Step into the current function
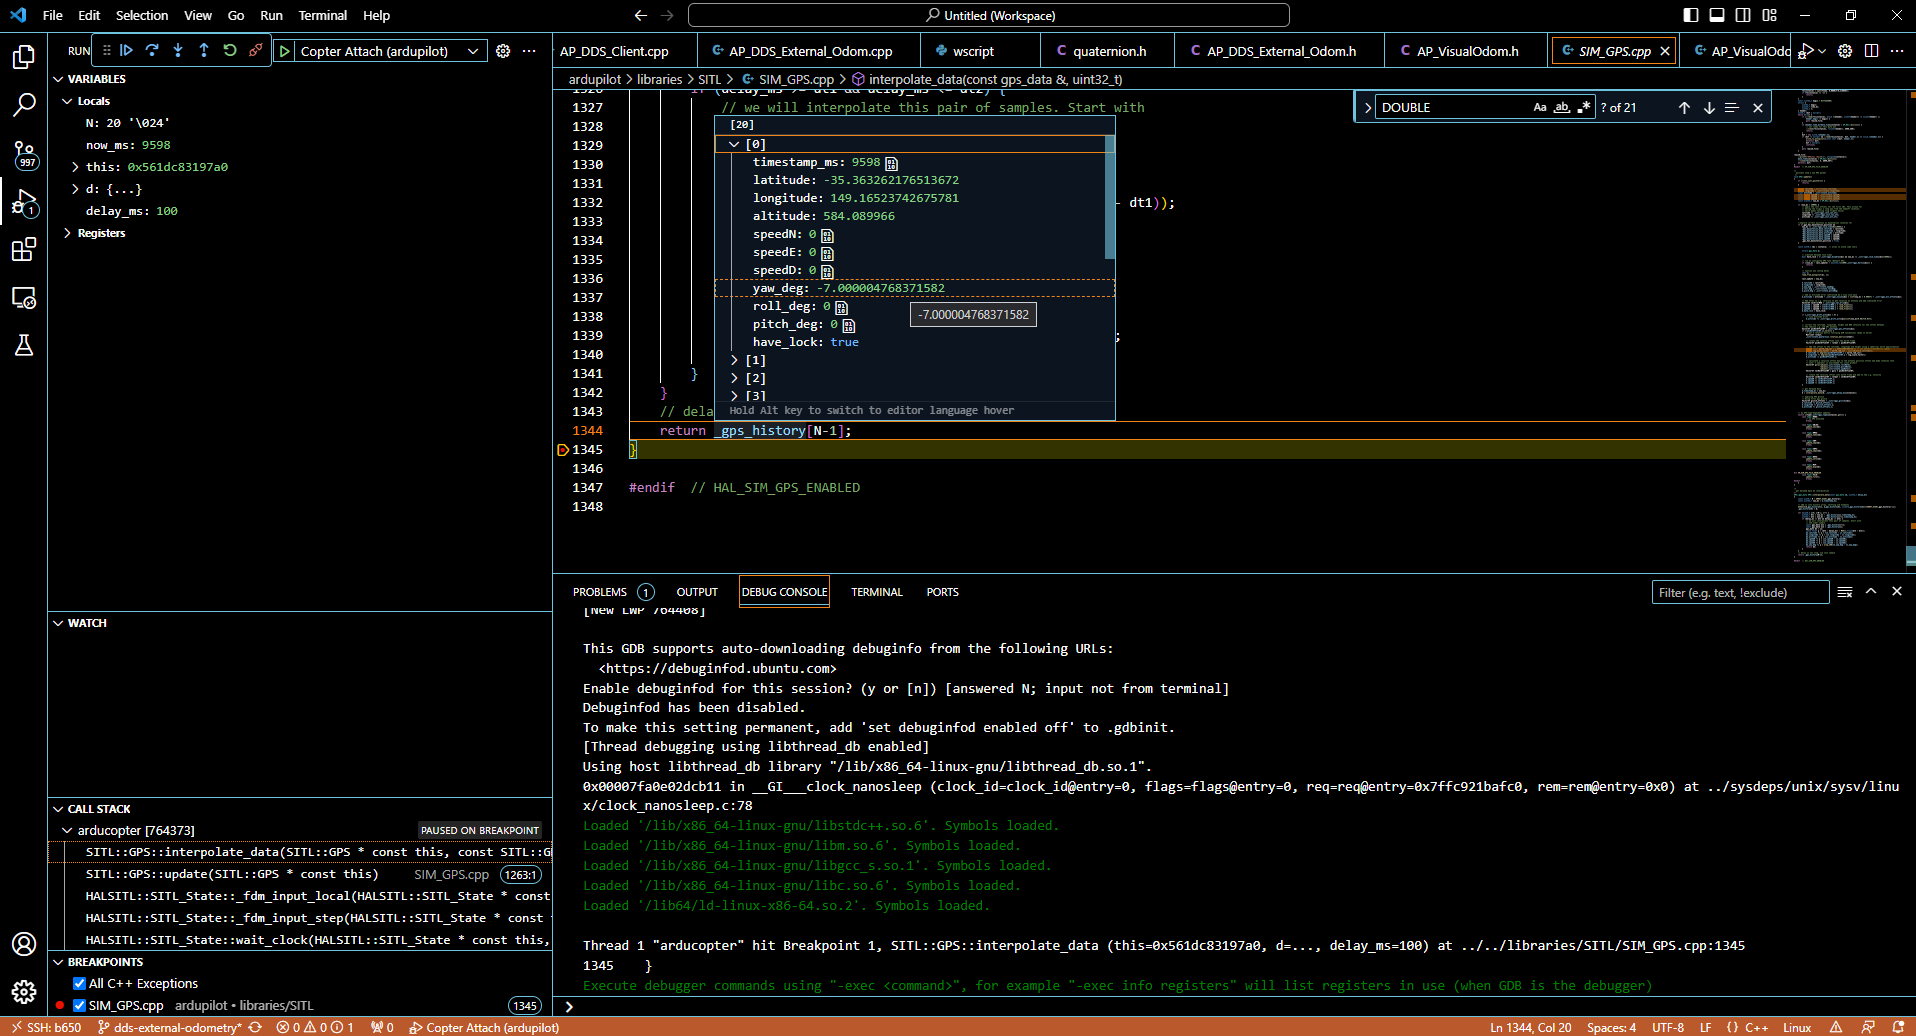This screenshot has height=1036, width=1916. (177, 50)
